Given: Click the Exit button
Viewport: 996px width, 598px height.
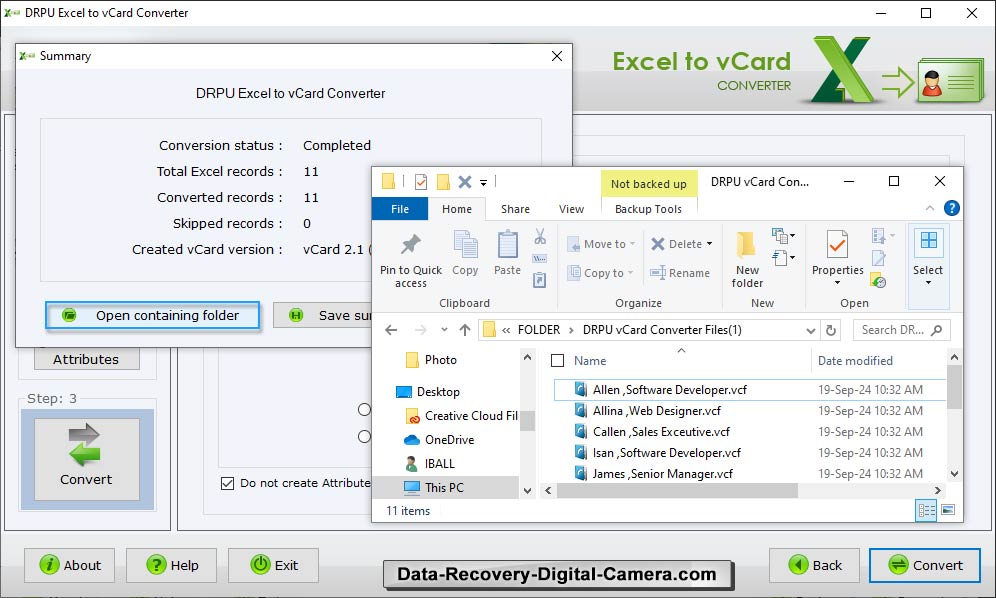Looking at the screenshot, I should click(274, 565).
